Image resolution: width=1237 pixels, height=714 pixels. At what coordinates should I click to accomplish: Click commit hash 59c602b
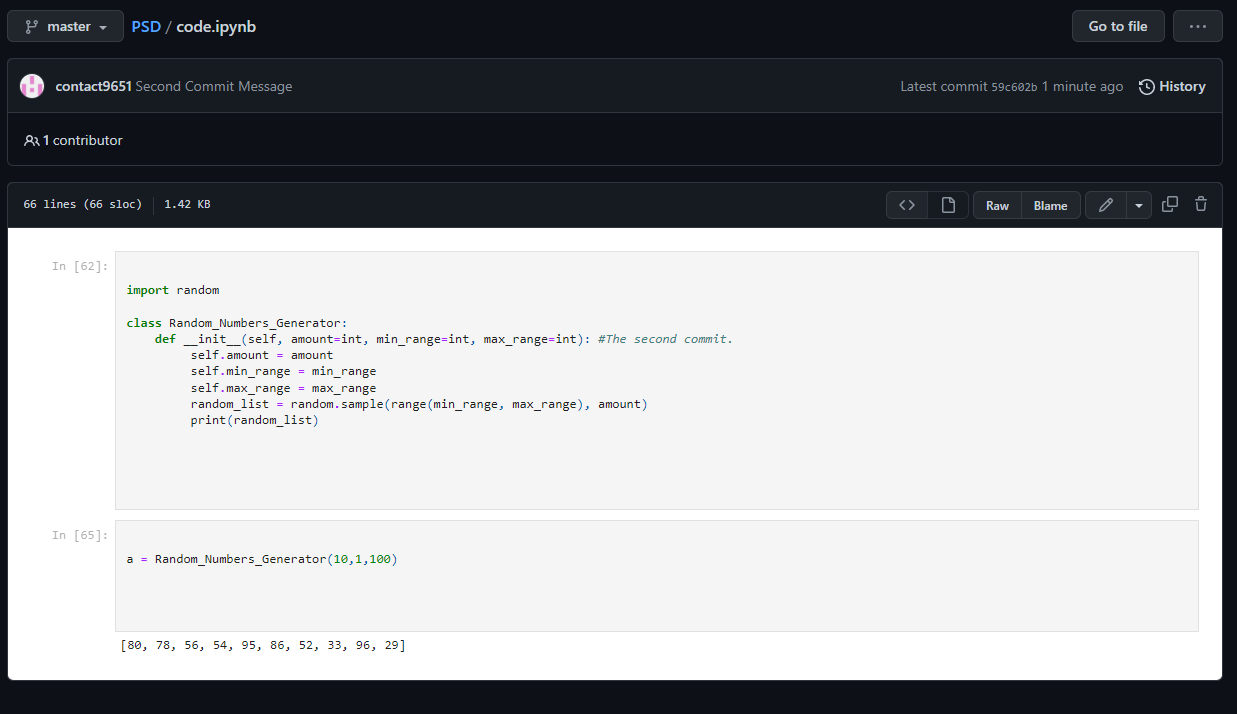coord(1013,87)
